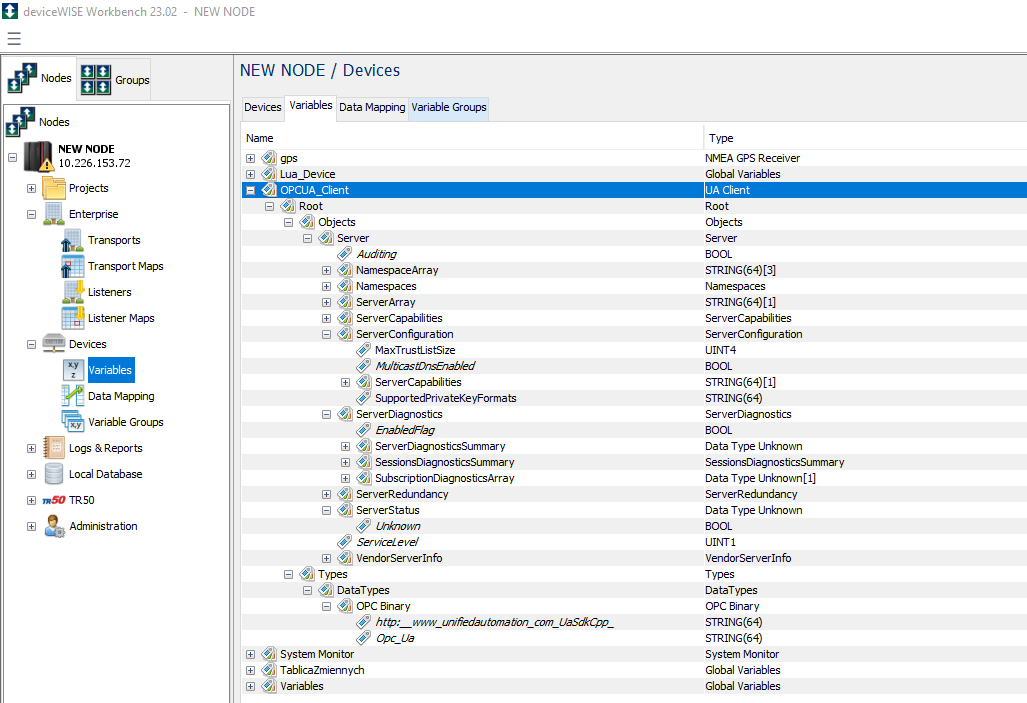The width and height of the screenshot is (1027, 703).
Task: Switch to the Devices tab
Action: coord(263,107)
